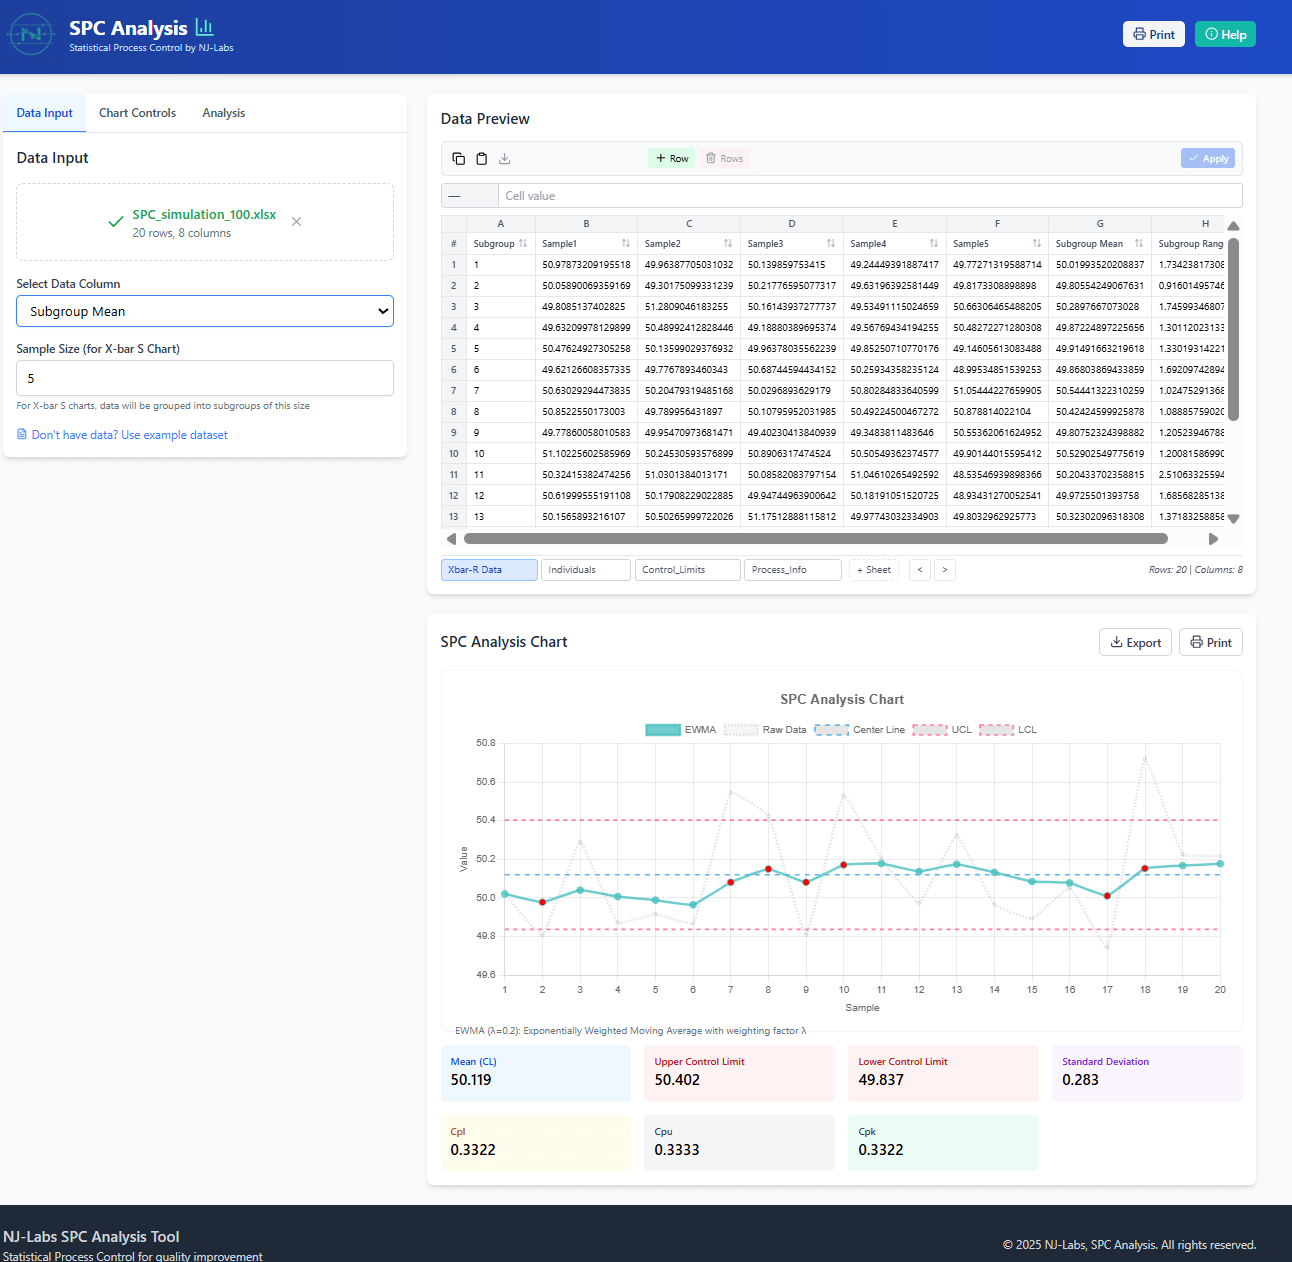Export the SPC Analysis Chart
Viewport: 1292px width, 1262px height.
click(1135, 643)
